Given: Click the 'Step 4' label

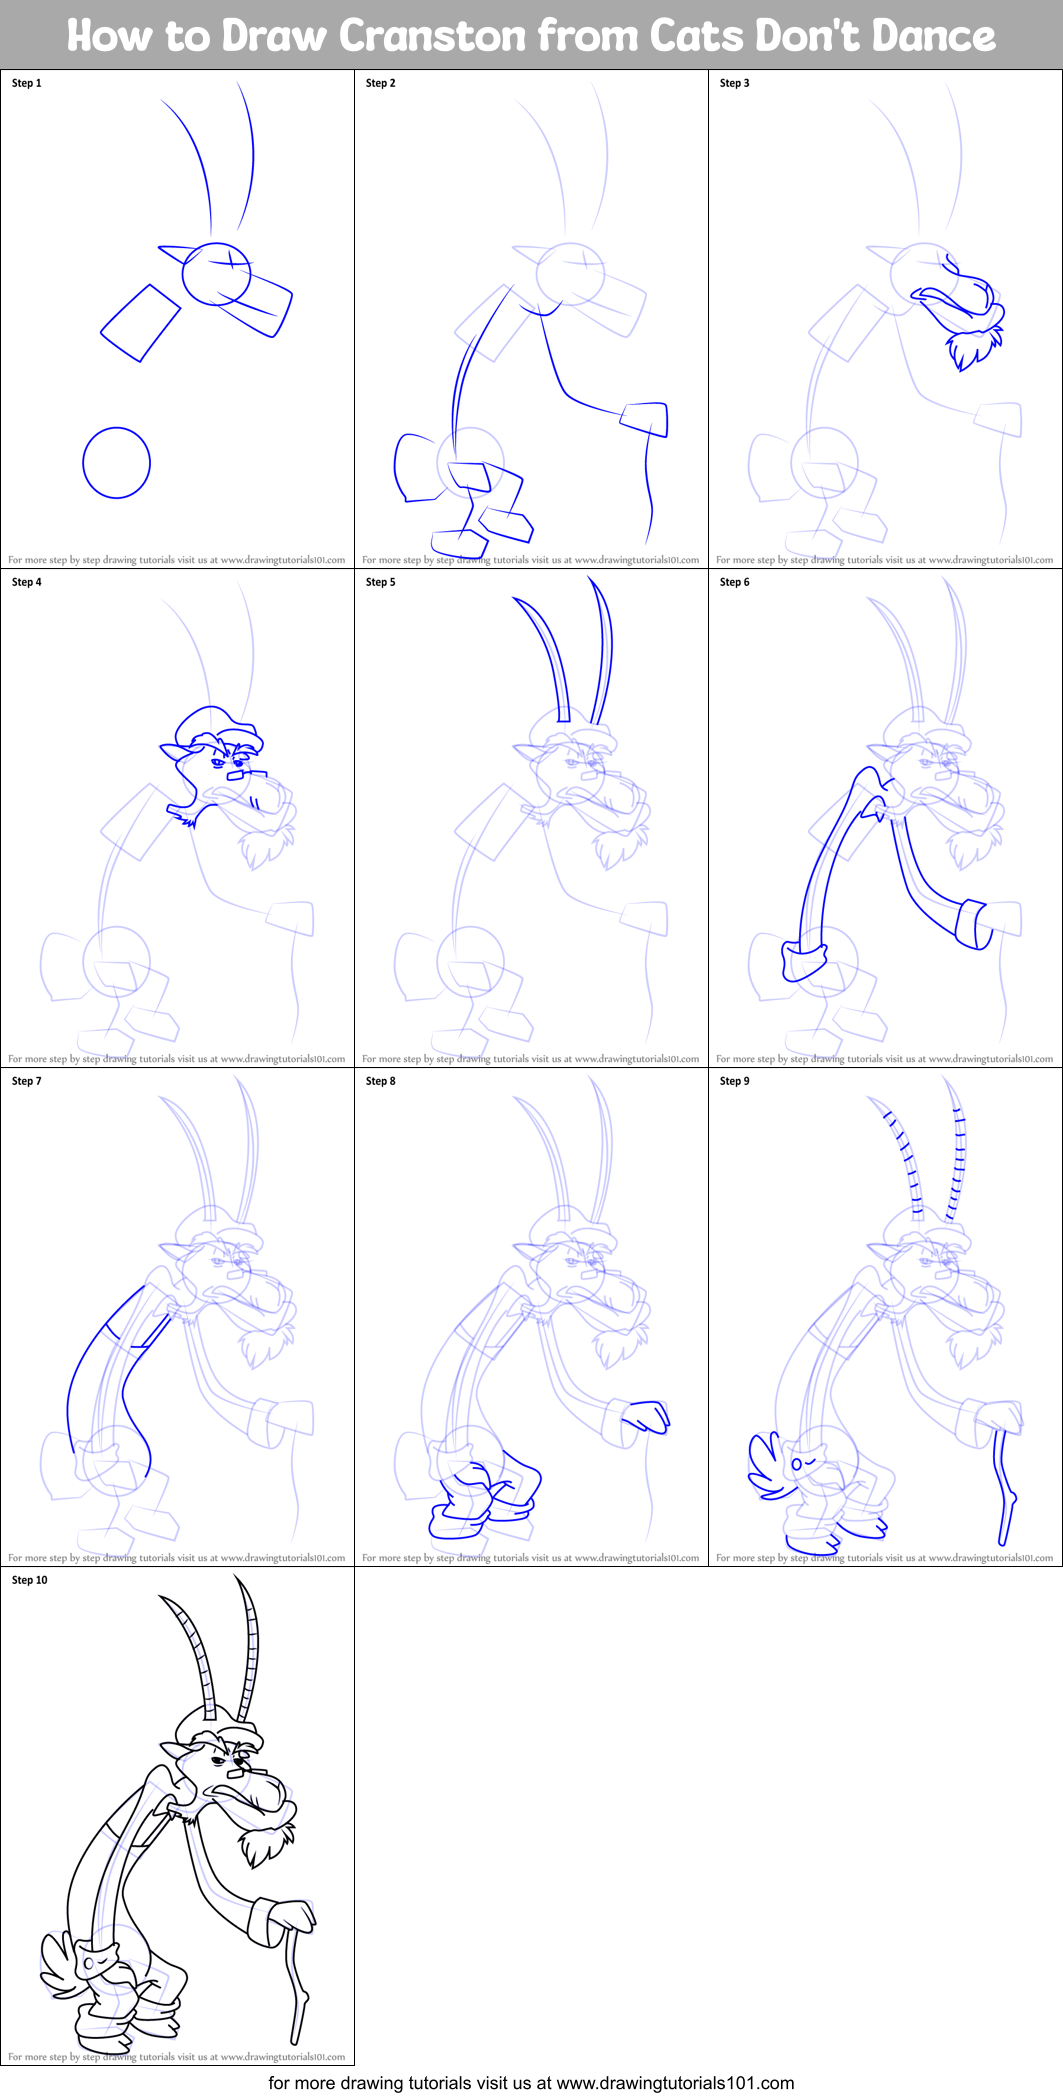Looking at the screenshot, I should click(27, 582).
